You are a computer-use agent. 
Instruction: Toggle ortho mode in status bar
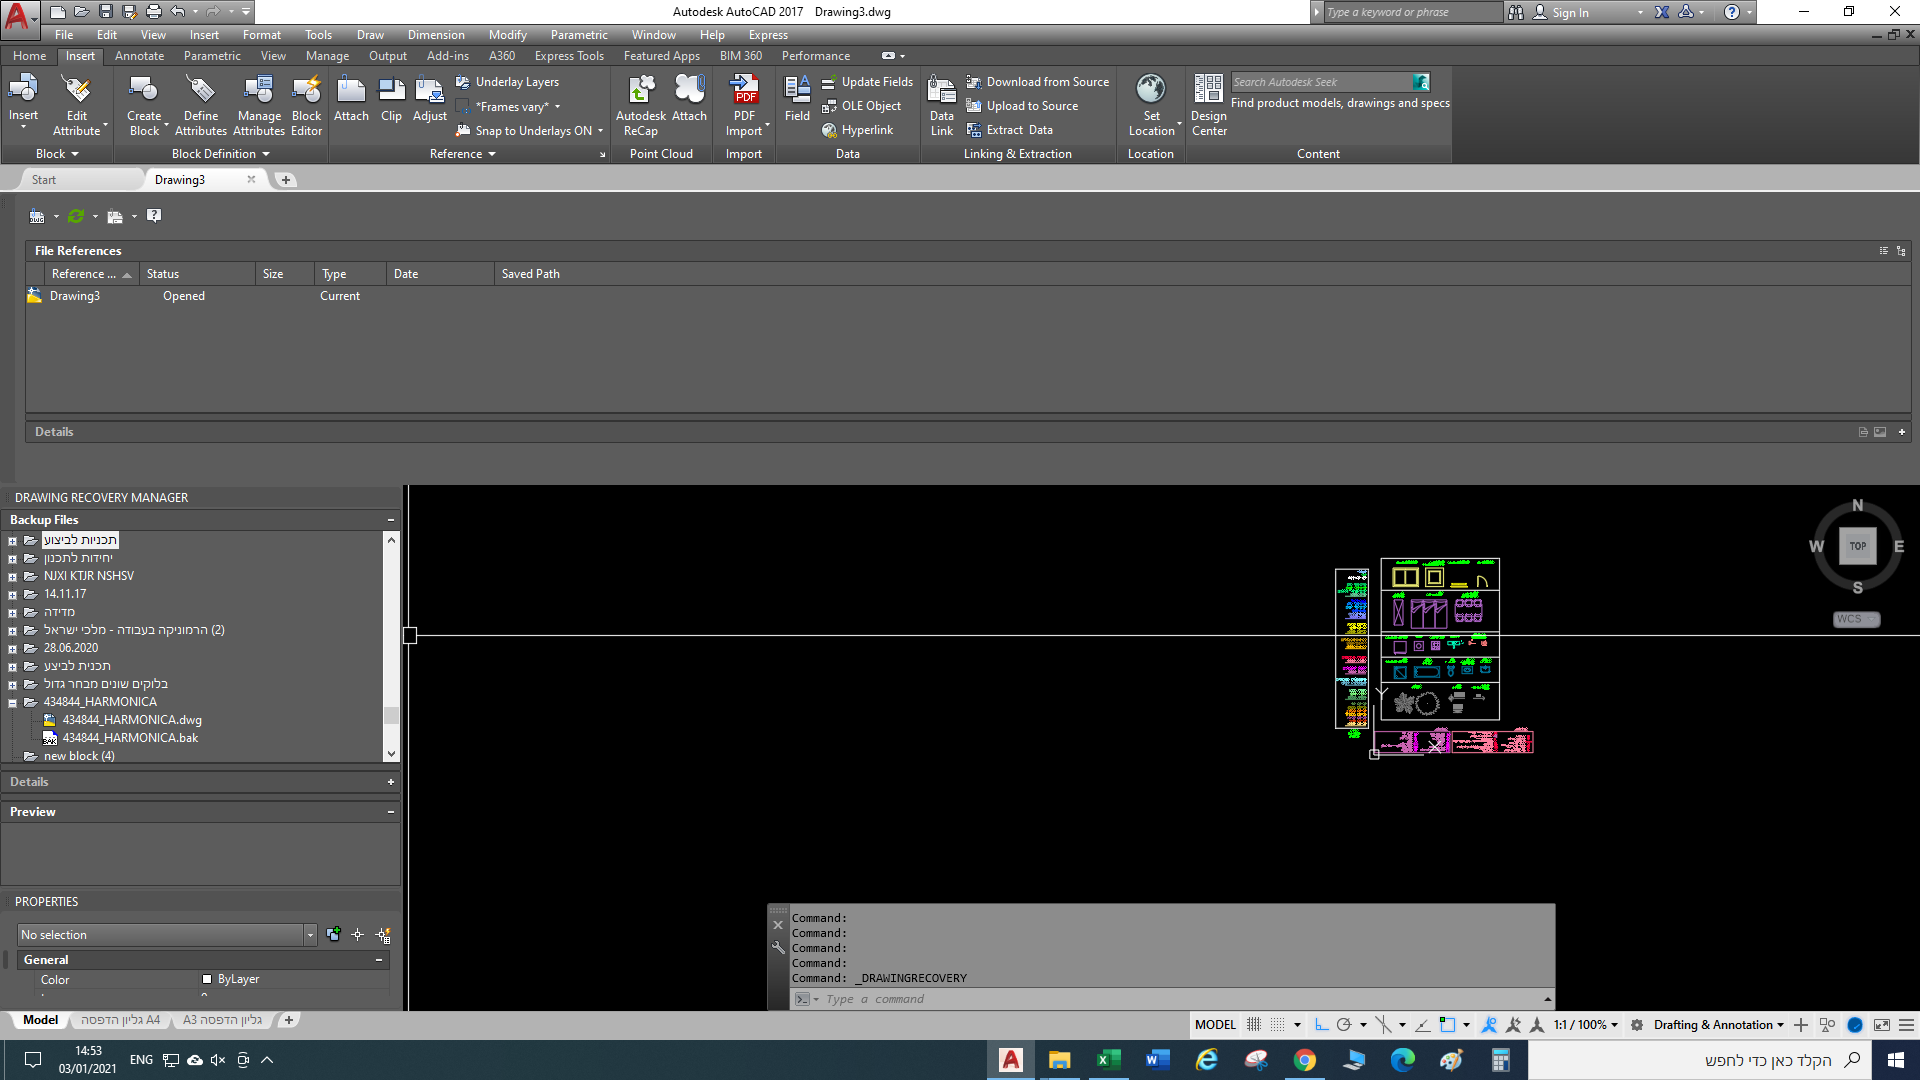[1321, 1025]
